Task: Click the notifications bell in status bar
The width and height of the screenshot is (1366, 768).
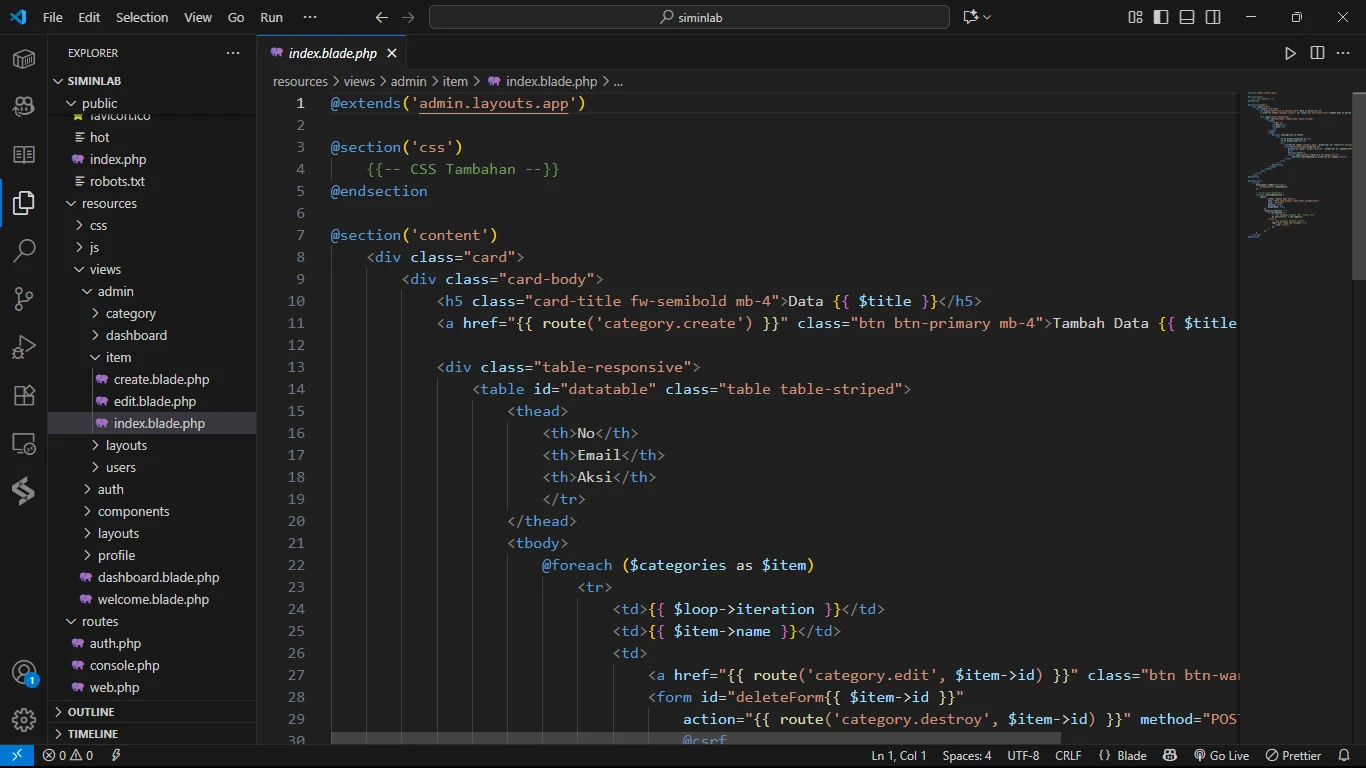Action: pos(1345,756)
